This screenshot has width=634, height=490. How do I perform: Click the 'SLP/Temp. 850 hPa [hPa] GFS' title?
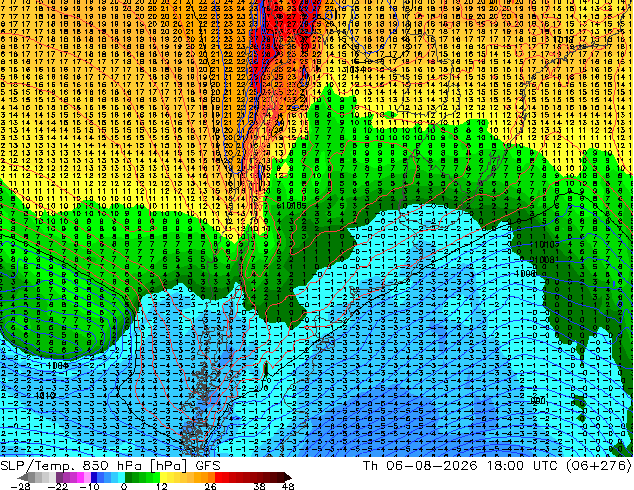[x=110, y=466]
